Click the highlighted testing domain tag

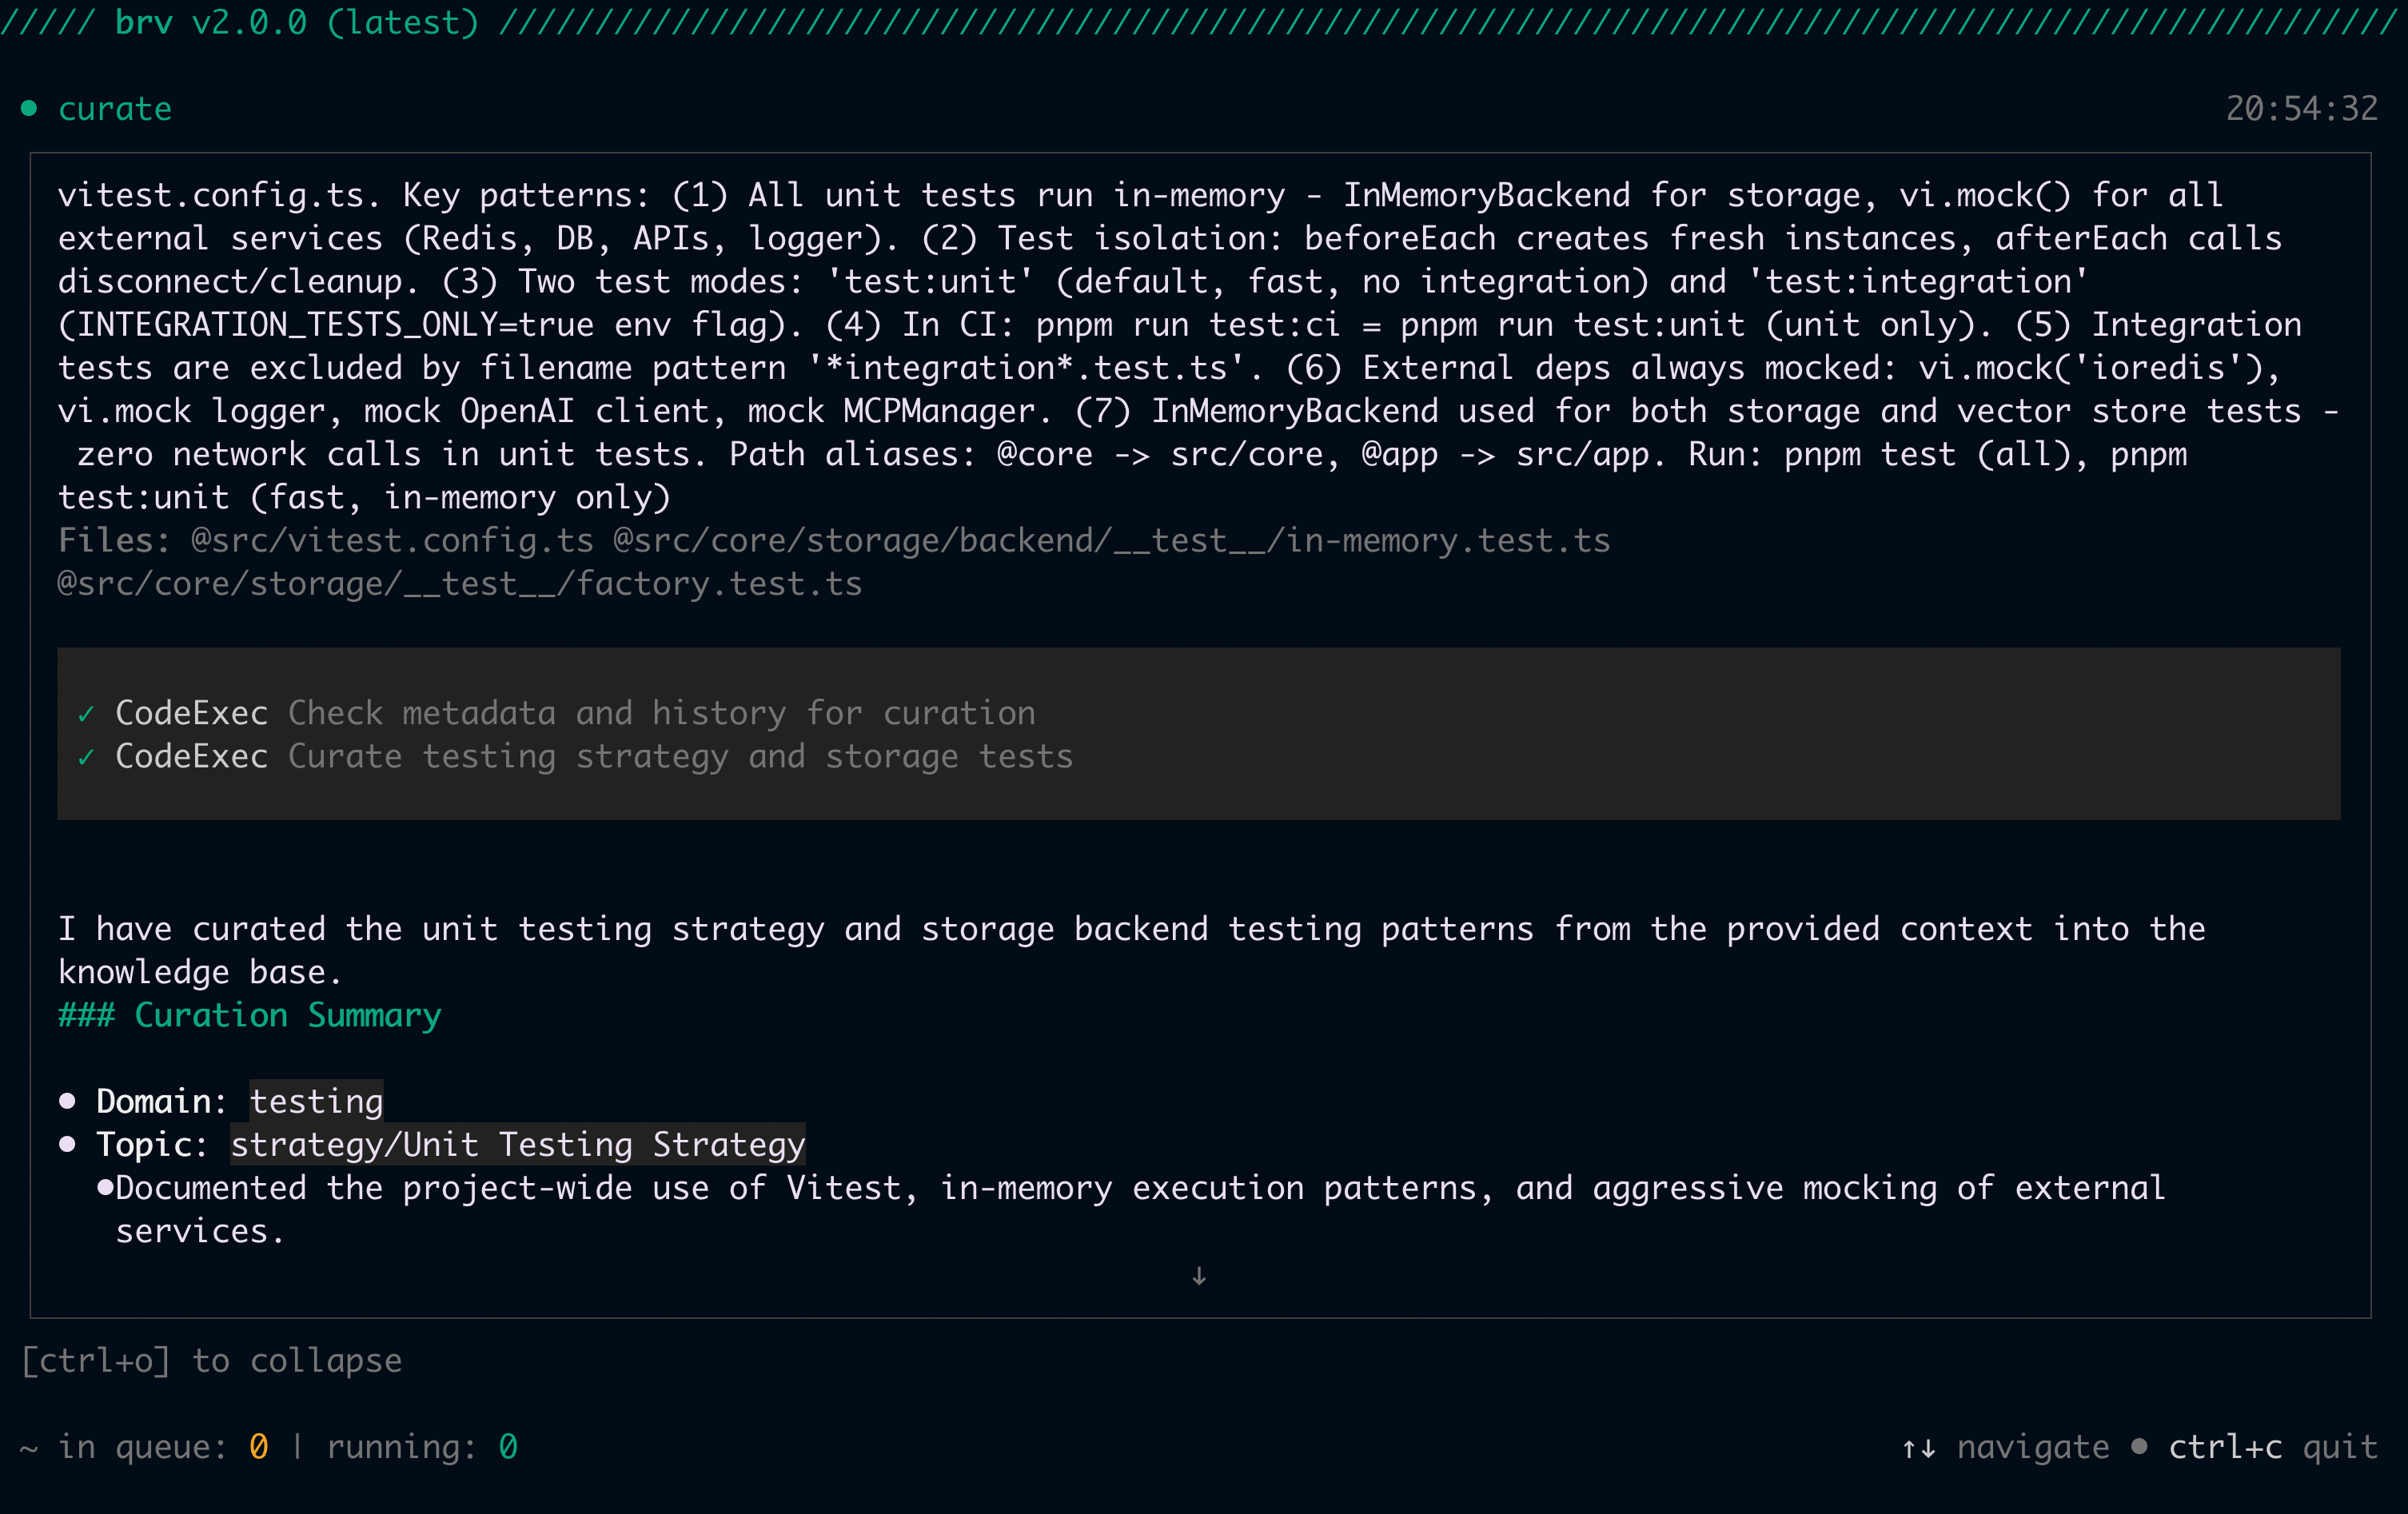point(316,1101)
